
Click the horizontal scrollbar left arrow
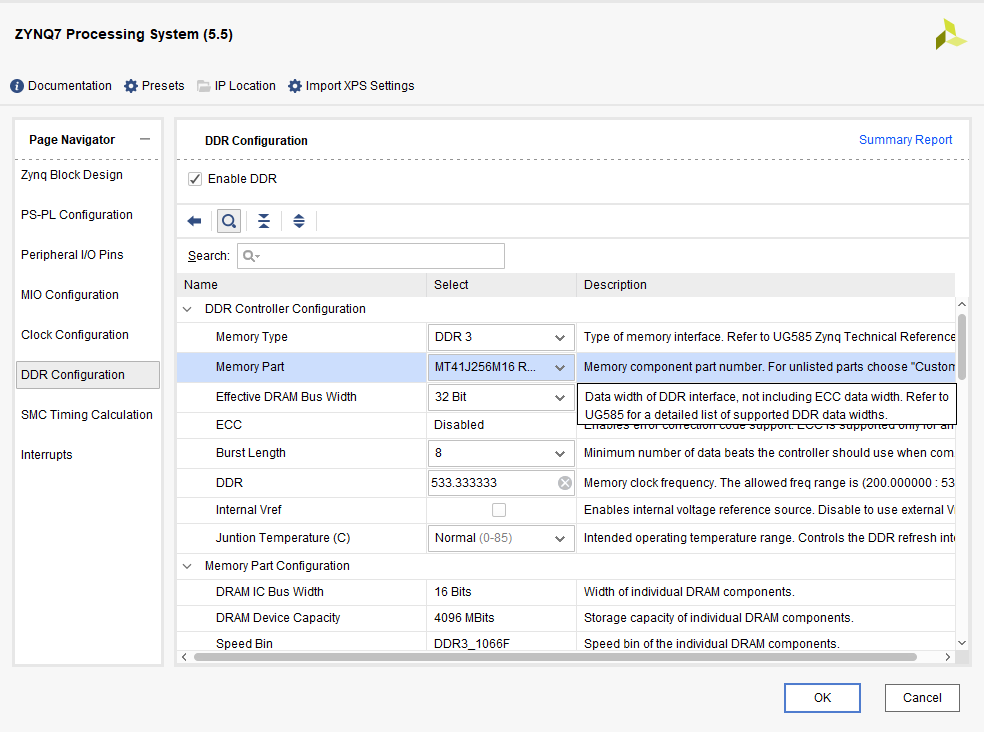(x=184, y=657)
